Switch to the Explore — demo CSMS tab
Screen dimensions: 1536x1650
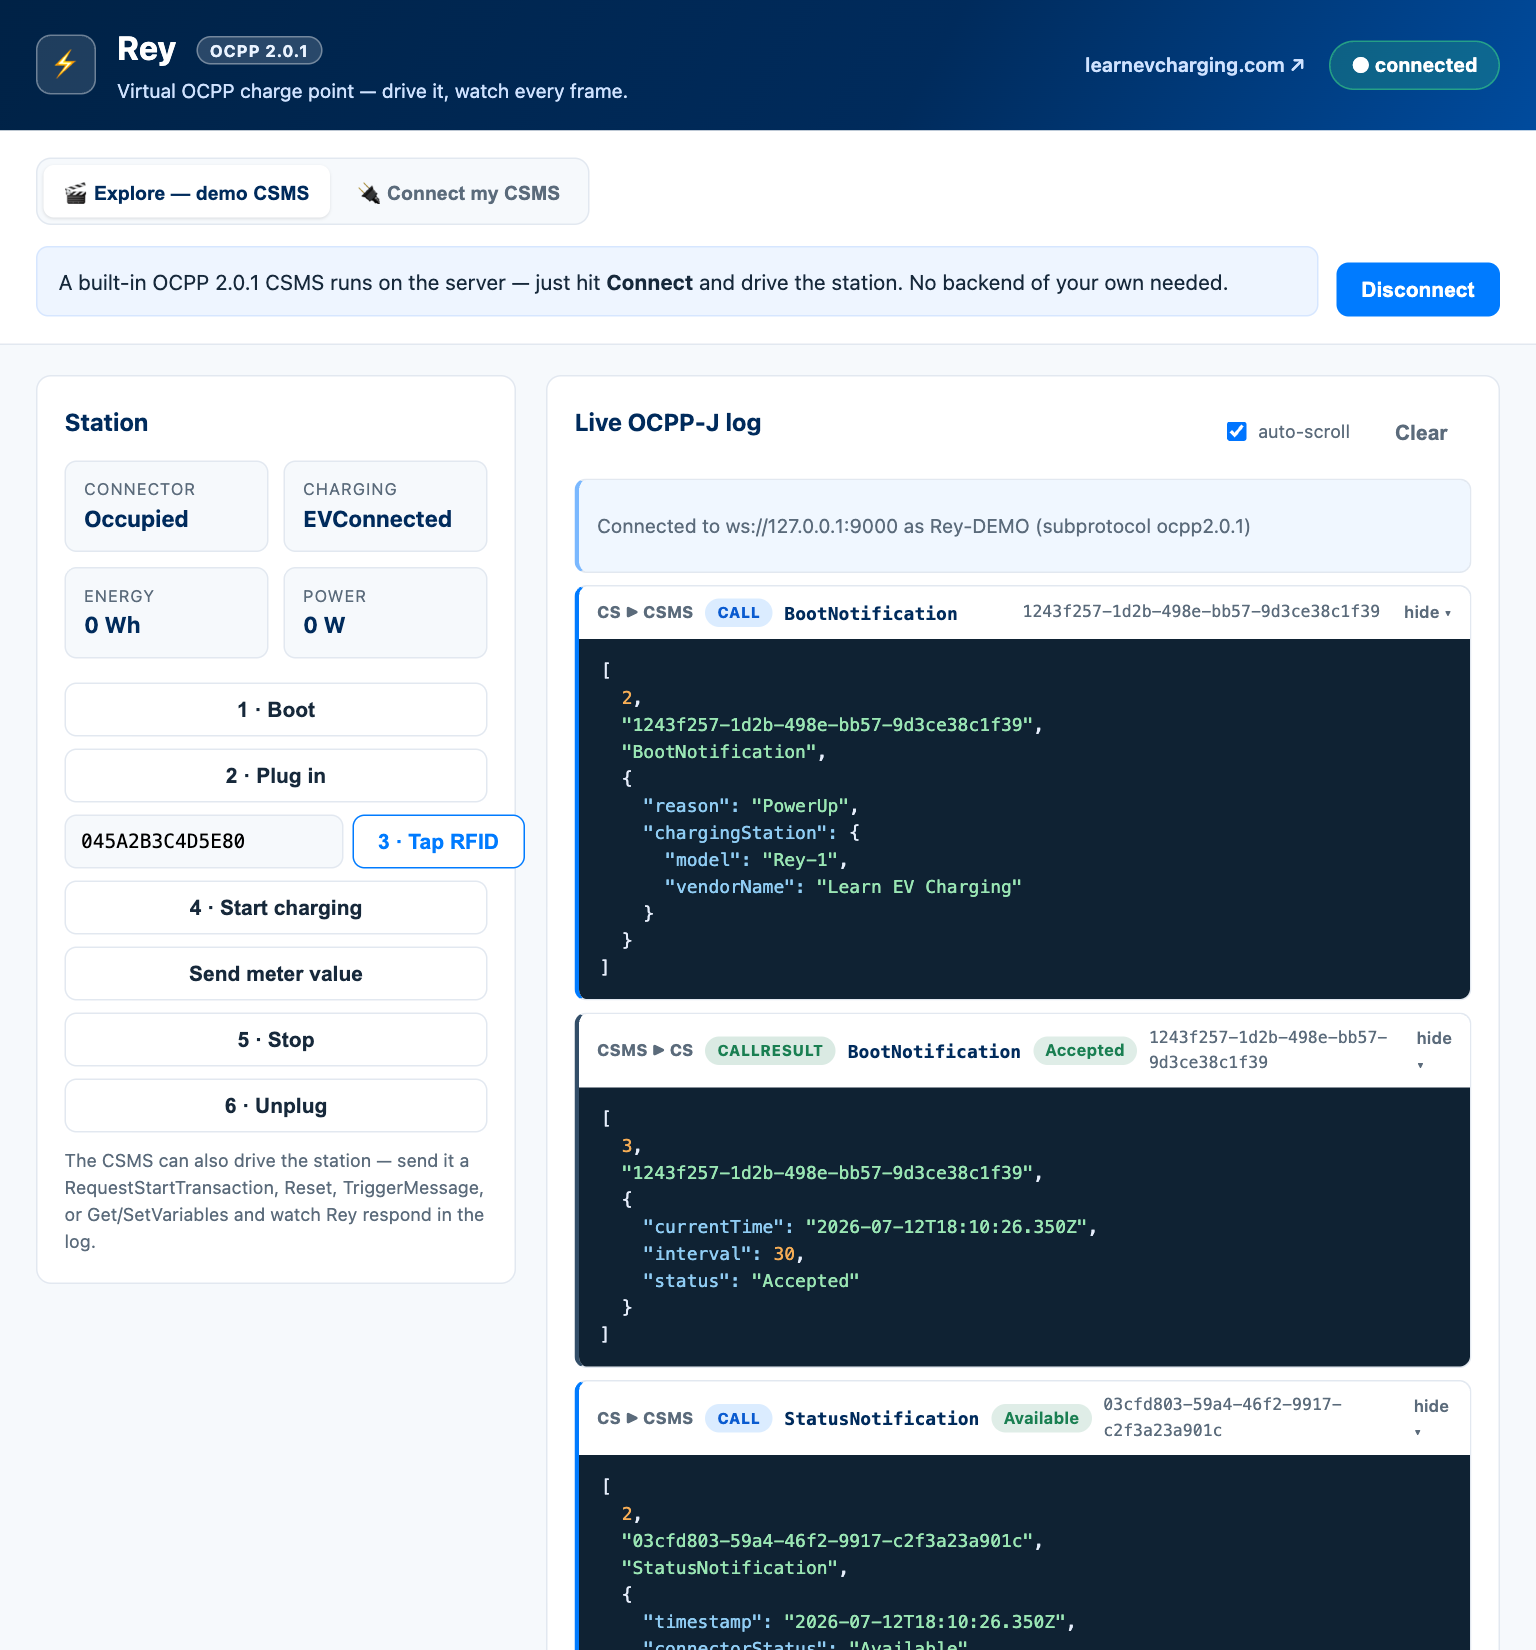click(187, 193)
